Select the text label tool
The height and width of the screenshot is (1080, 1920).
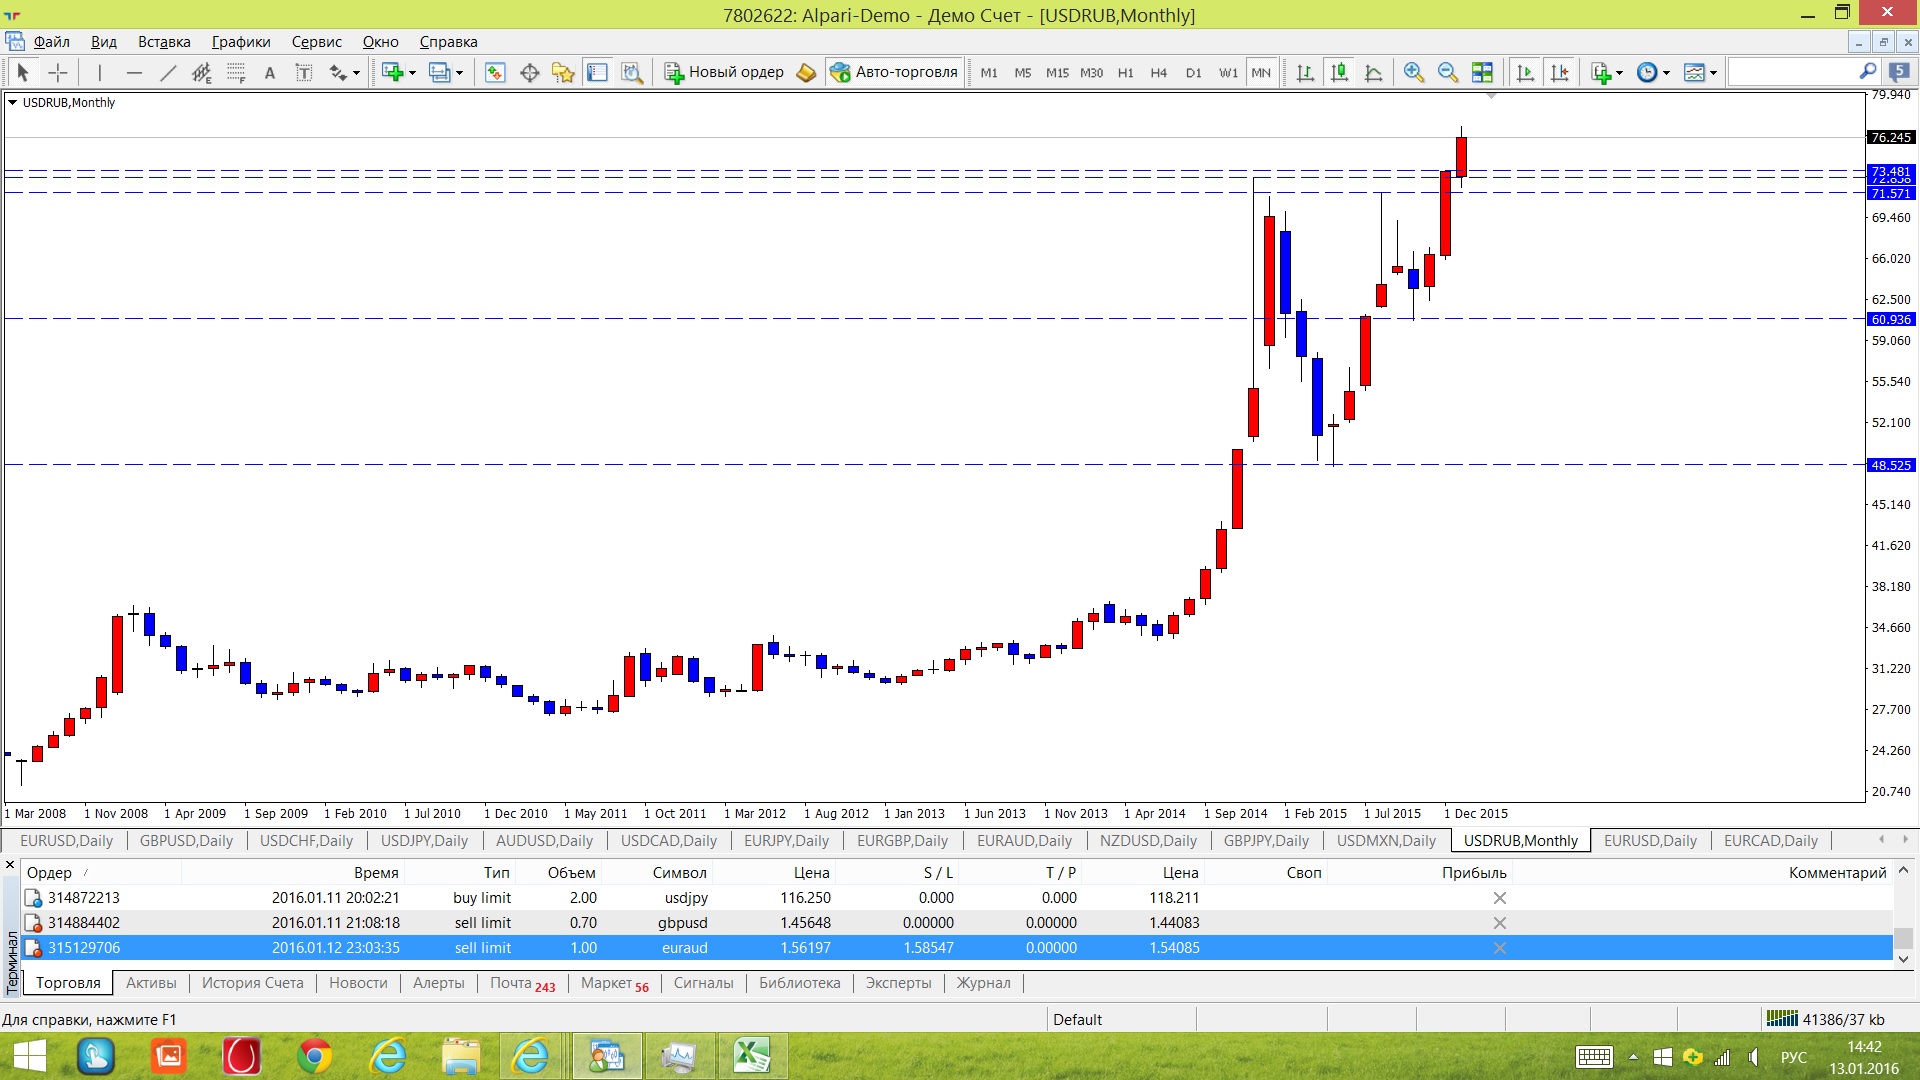304,72
